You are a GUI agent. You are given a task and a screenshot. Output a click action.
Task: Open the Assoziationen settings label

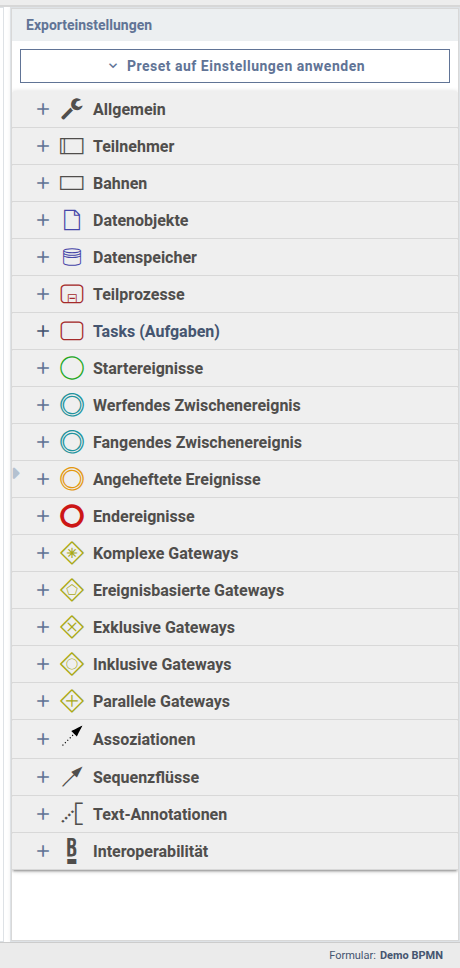[144, 739]
